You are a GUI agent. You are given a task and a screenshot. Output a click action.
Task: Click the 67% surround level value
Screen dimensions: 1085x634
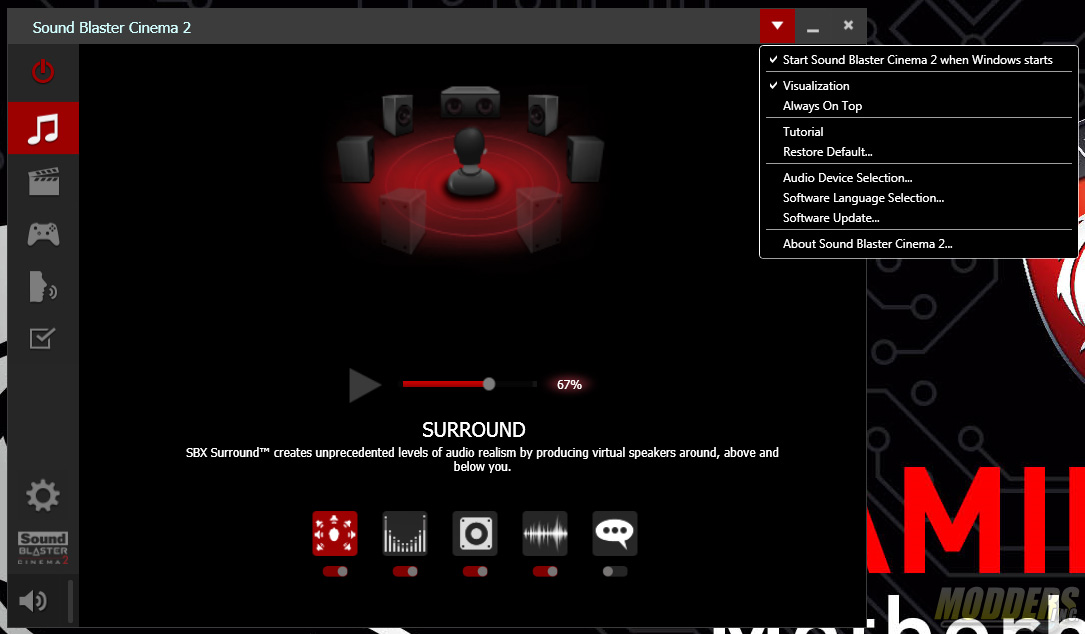[x=569, y=385]
